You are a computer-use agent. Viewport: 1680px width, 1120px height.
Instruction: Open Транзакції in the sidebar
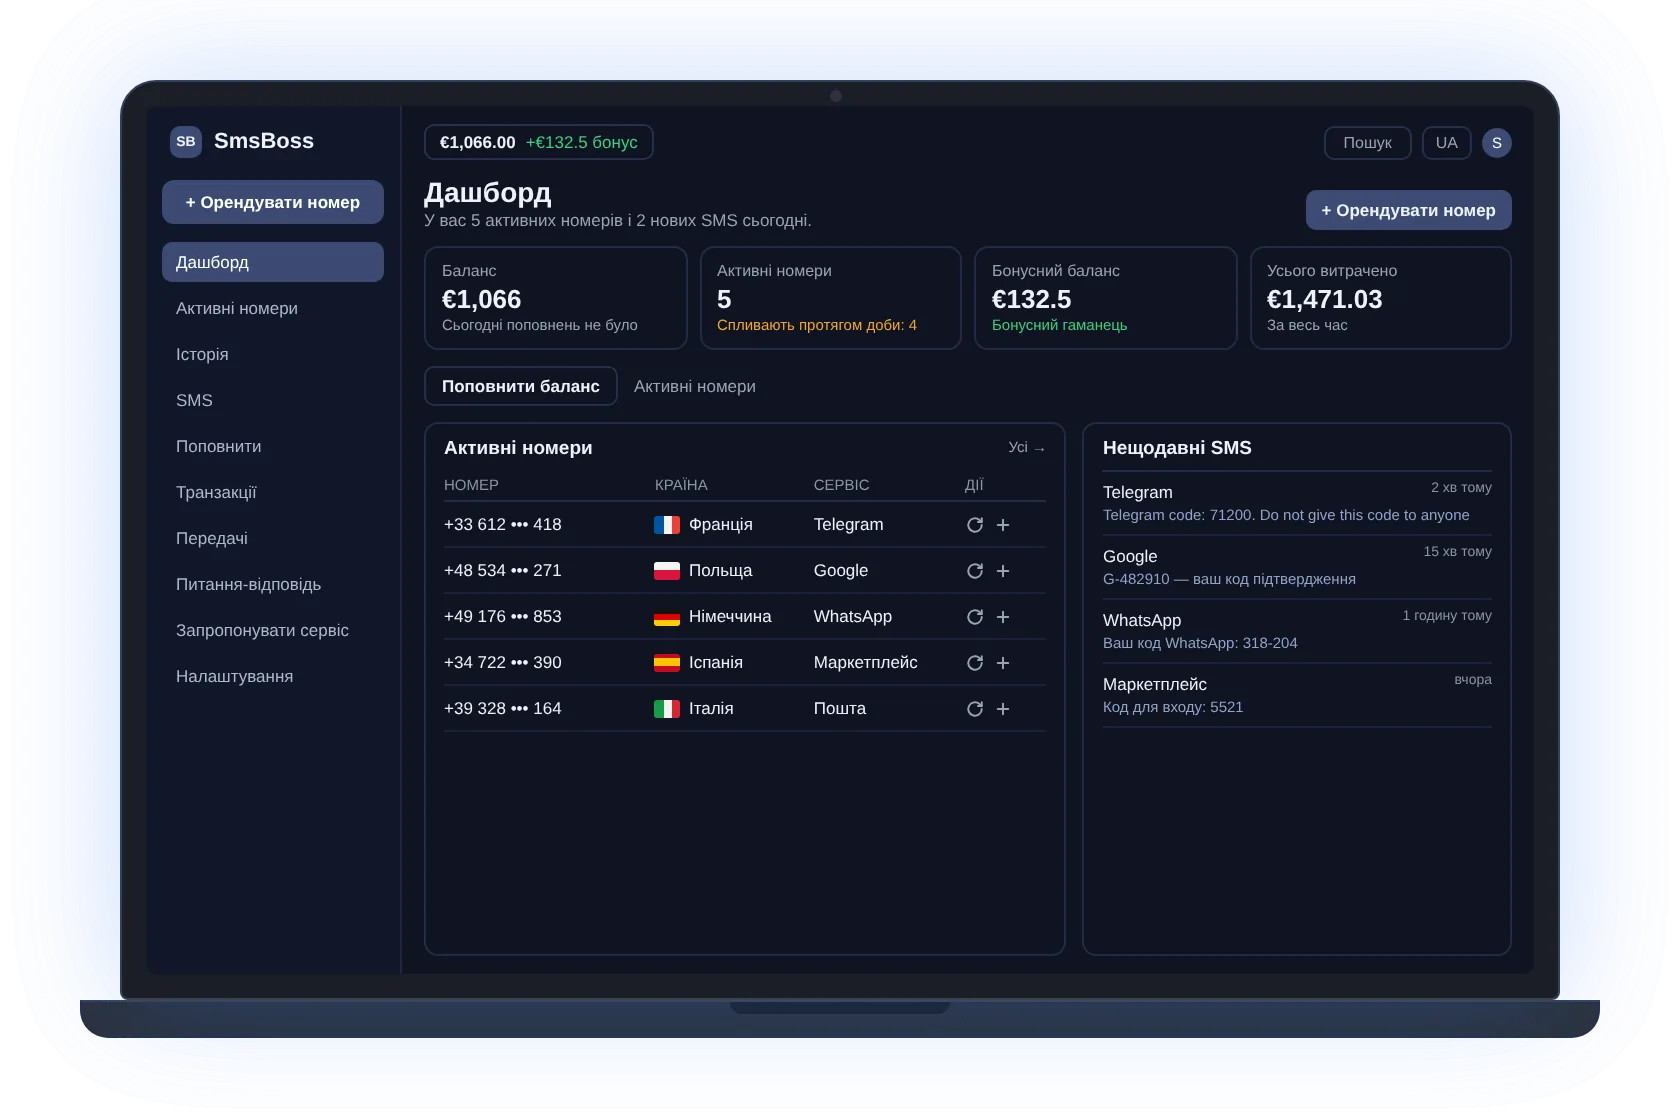[273, 492]
